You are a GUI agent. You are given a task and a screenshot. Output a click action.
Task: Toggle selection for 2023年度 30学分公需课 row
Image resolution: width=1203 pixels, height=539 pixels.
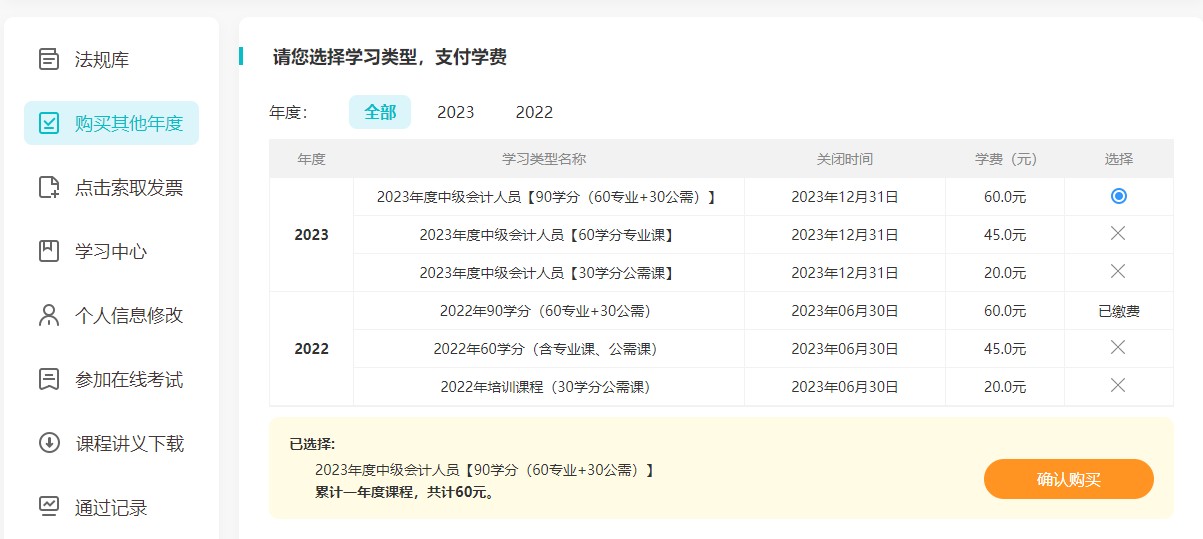1118,271
